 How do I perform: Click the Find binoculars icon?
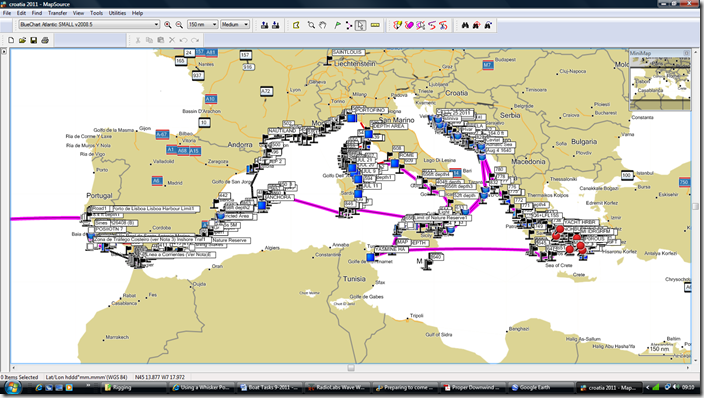(x=465, y=25)
